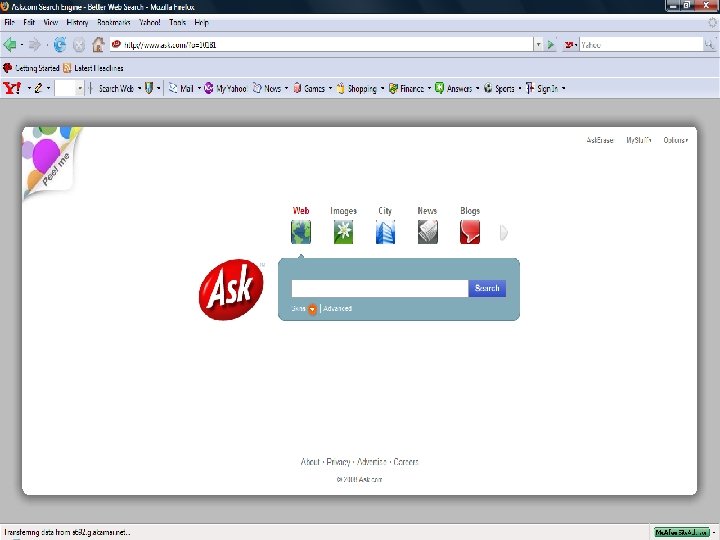Open Yahoo Answers toolbar button
720x540 pixels.
point(454,88)
